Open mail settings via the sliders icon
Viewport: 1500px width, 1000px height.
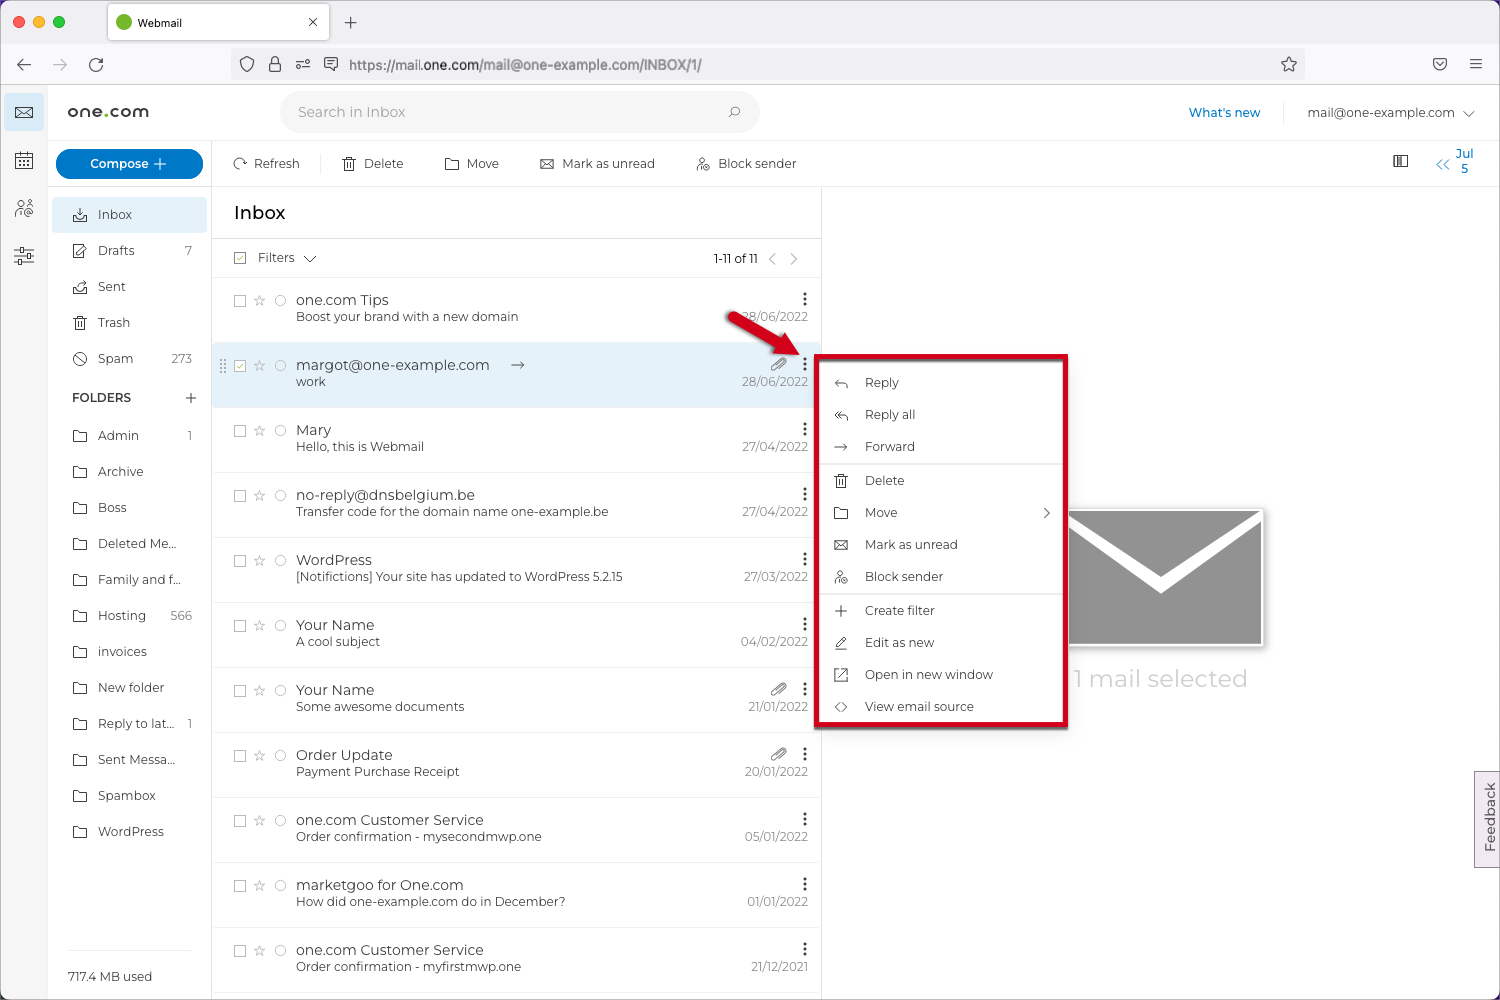point(23,256)
